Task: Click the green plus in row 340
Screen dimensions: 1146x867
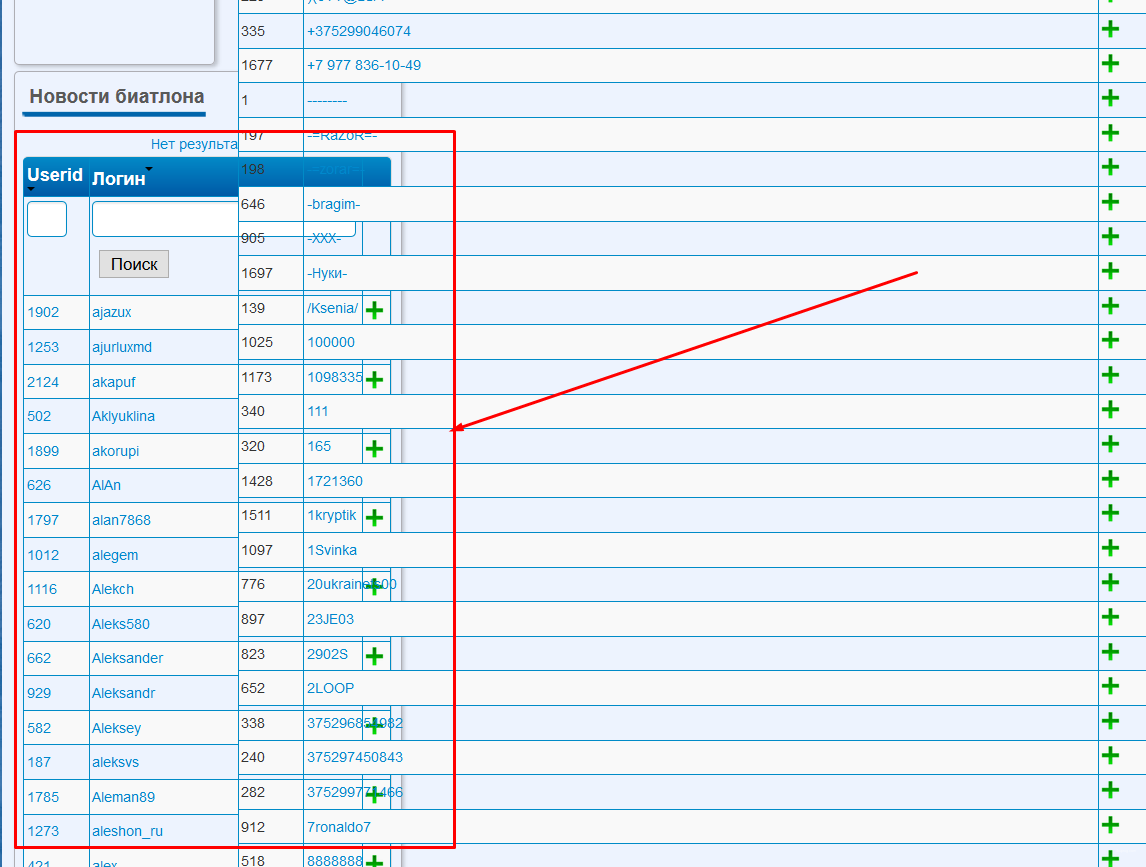Action: coord(1109,410)
